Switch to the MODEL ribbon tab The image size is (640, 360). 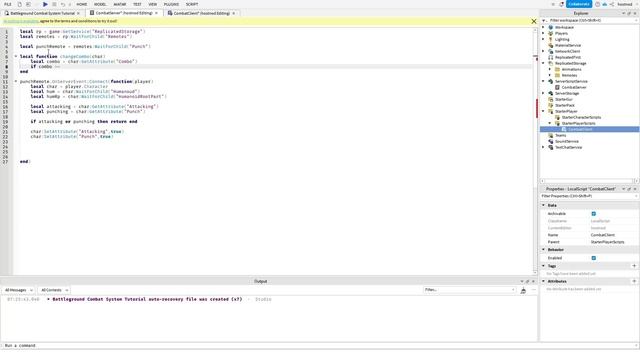[100, 4]
